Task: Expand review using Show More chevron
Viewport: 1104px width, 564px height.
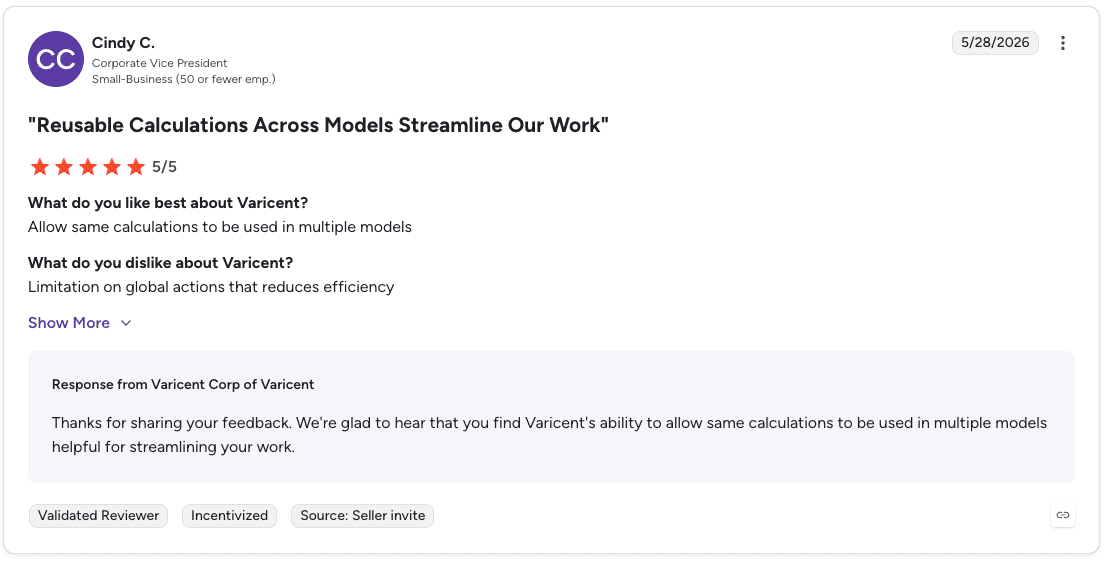Action: pos(126,323)
